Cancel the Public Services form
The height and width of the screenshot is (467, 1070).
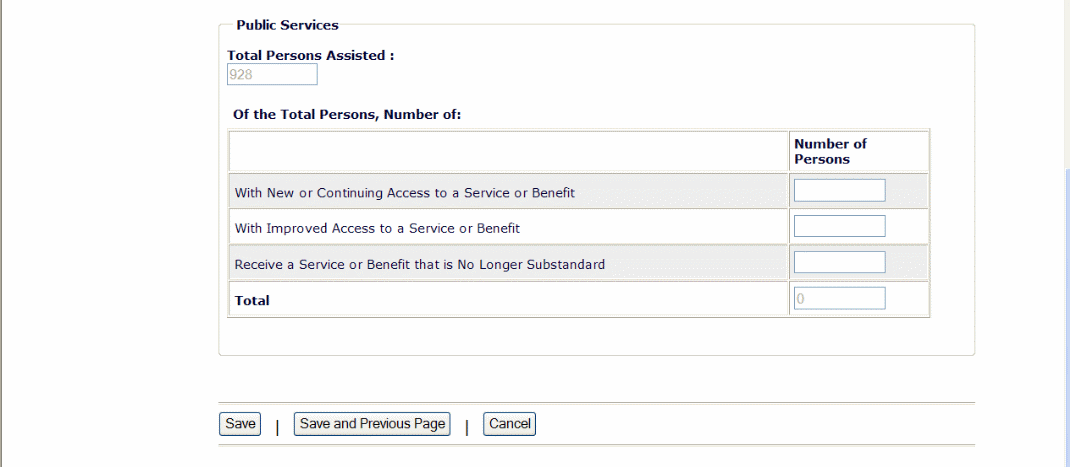(509, 424)
